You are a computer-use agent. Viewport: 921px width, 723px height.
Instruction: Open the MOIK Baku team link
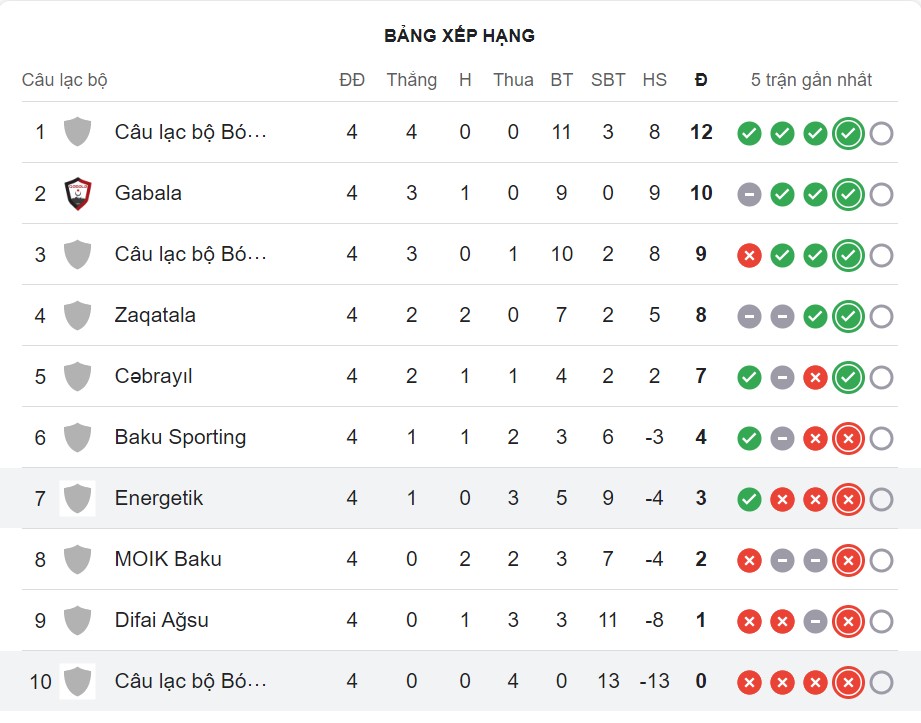coord(168,559)
